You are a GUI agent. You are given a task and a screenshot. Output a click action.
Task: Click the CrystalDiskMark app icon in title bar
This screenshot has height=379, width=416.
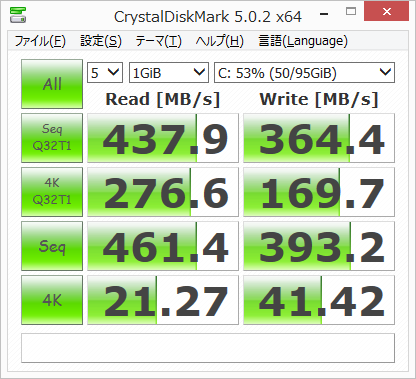[18, 15]
